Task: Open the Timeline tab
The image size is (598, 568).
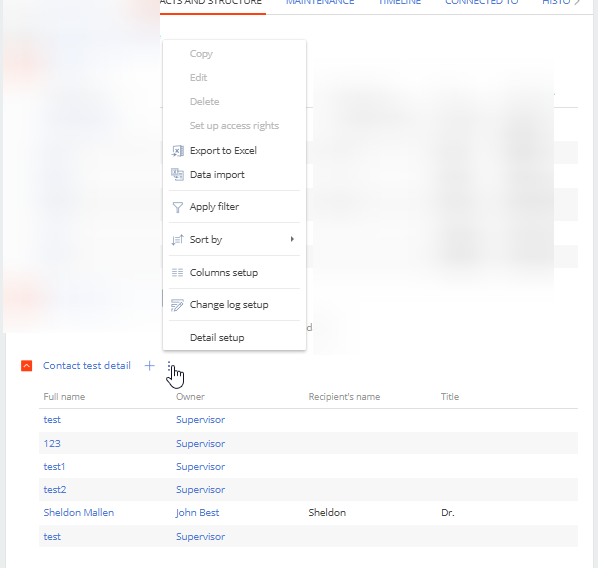Action: (399, 2)
